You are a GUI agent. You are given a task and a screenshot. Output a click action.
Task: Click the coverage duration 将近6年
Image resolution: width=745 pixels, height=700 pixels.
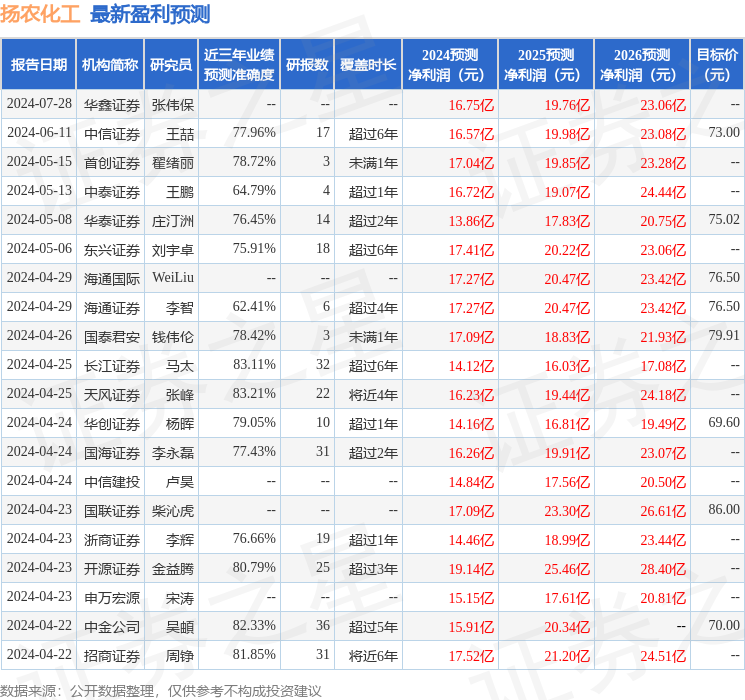point(373,656)
